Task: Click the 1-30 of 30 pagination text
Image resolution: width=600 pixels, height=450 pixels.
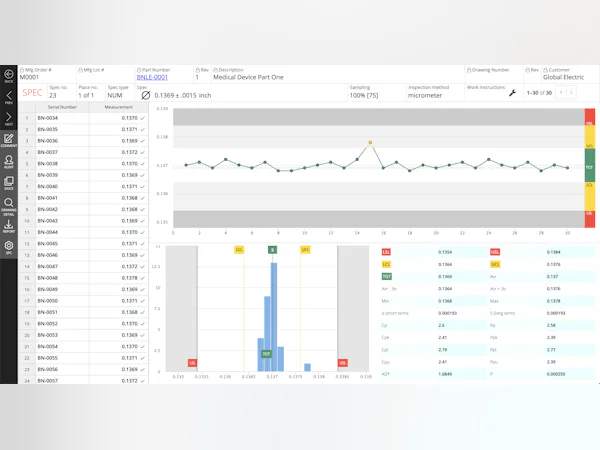Action: pyautogui.click(x=539, y=93)
